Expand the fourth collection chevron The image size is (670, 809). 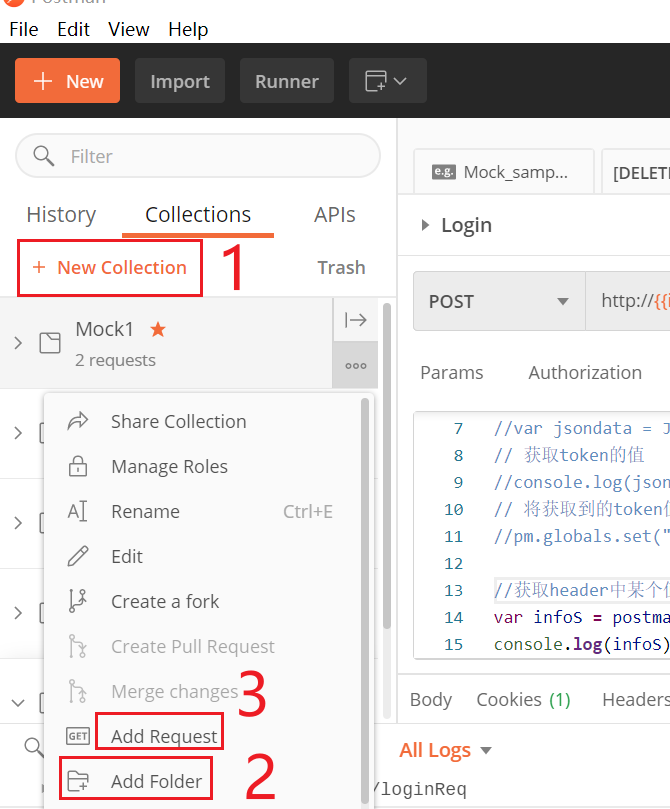click(18, 612)
